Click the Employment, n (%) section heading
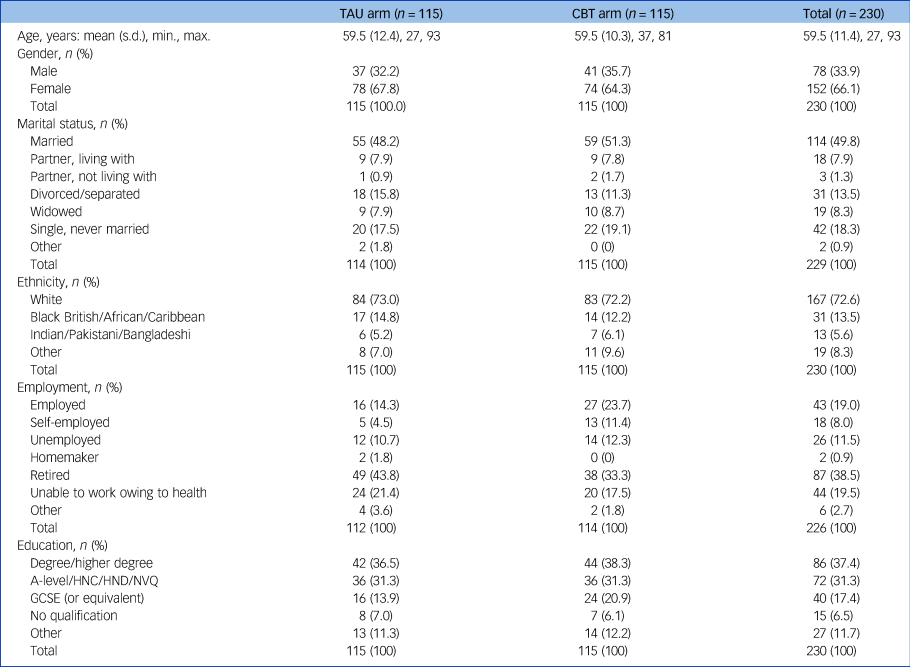Image resolution: width=910 pixels, height=667 pixels. click(68, 387)
